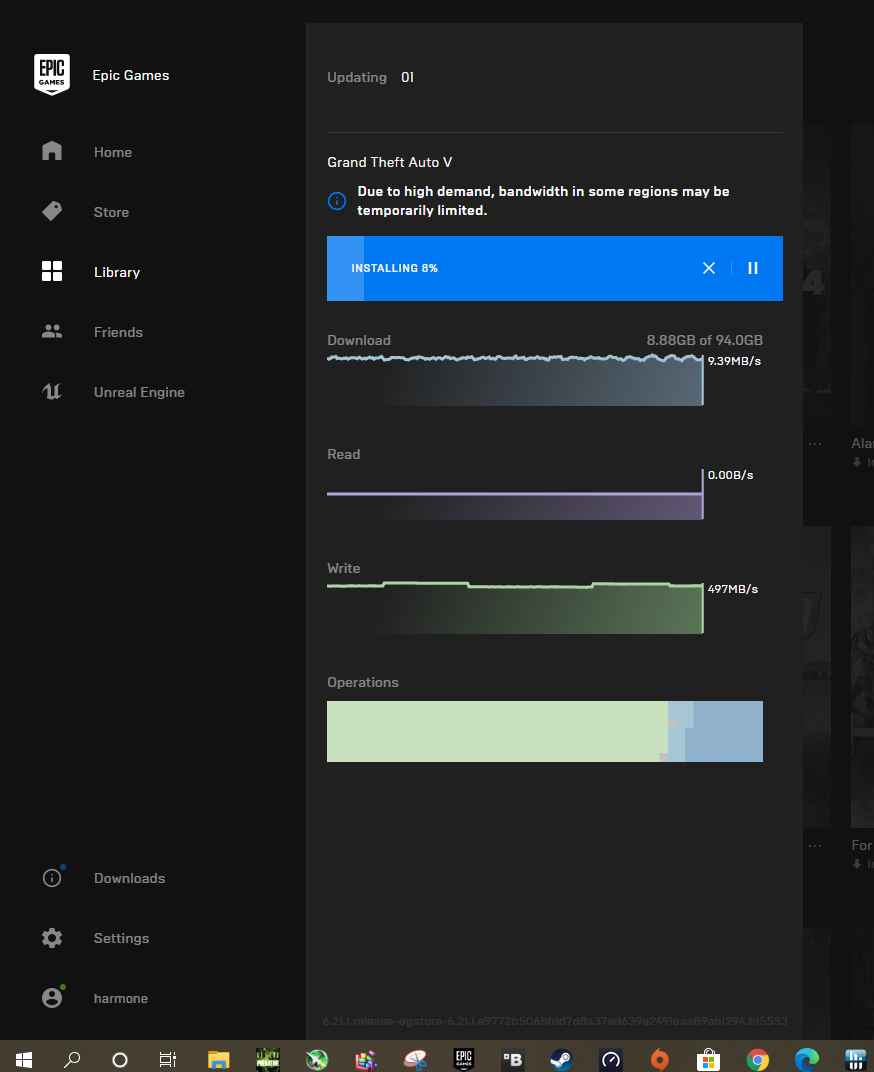Open the green X icon in taskbar
The width and height of the screenshot is (874, 1072).
[x=317, y=1060]
